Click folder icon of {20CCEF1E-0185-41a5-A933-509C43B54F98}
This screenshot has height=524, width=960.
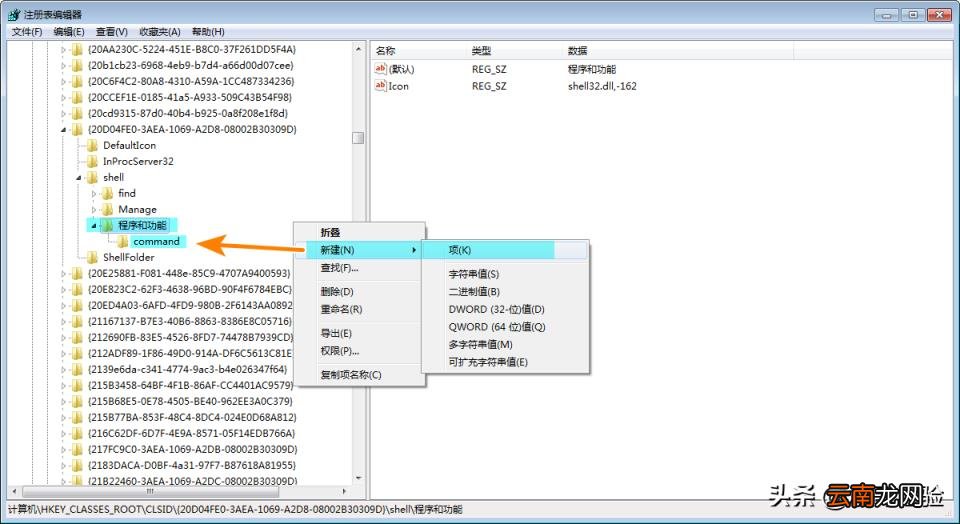click(x=77, y=97)
